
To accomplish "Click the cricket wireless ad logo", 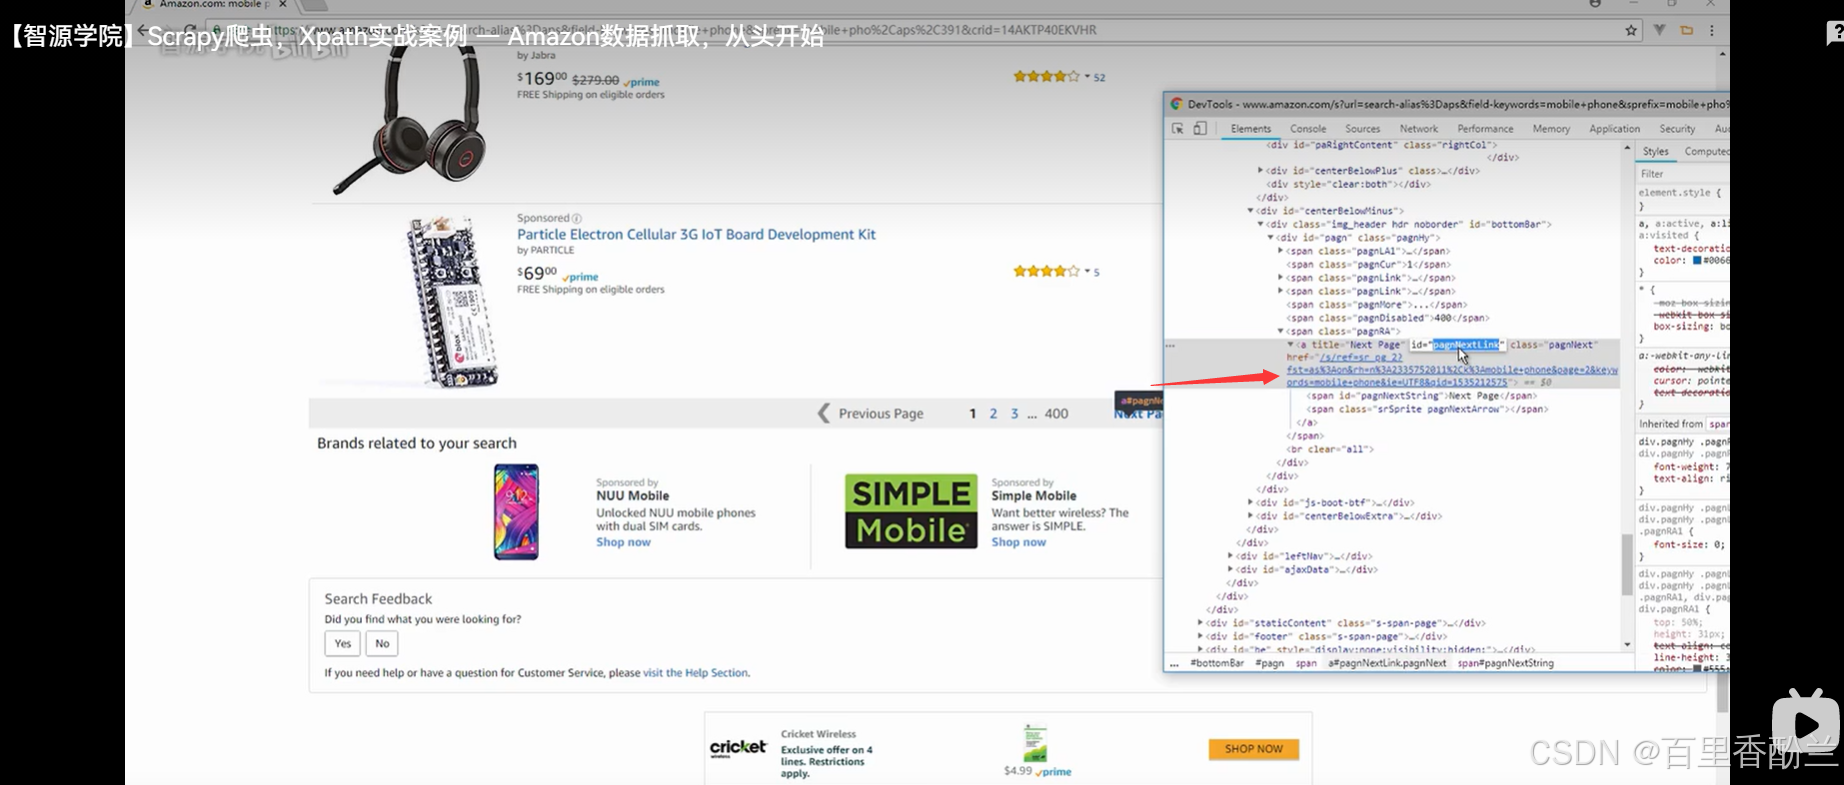I will 738,748.
